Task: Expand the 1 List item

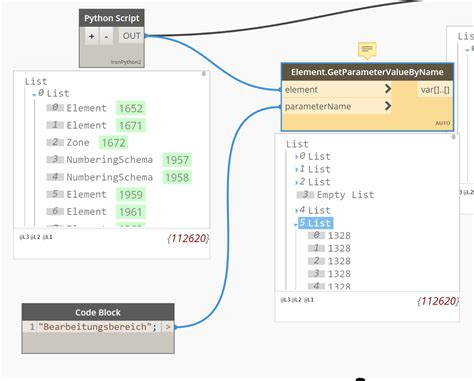Action: (x=296, y=169)
